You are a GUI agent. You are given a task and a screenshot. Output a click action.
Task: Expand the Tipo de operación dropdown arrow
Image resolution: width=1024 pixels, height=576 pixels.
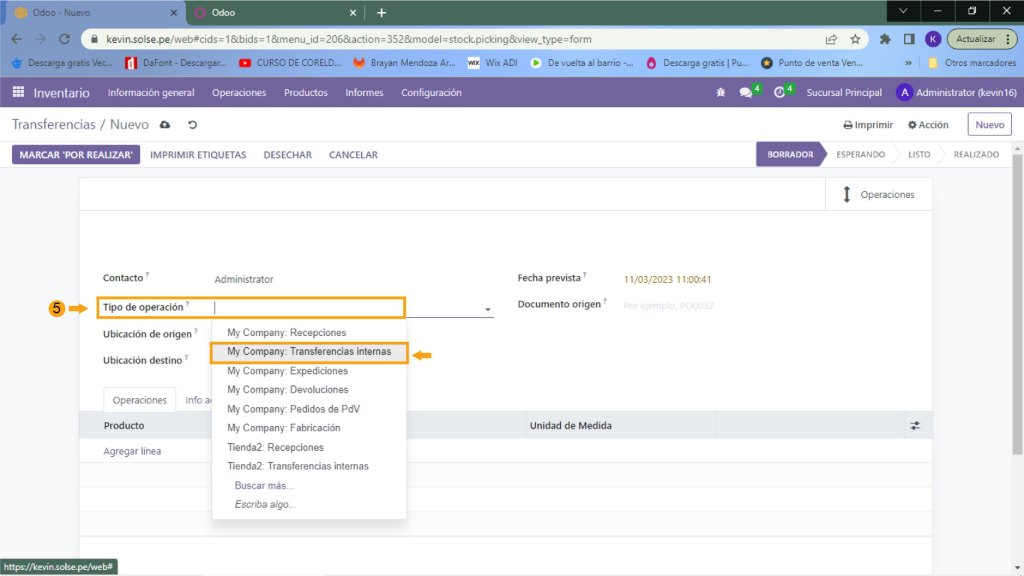pos(488,310)
